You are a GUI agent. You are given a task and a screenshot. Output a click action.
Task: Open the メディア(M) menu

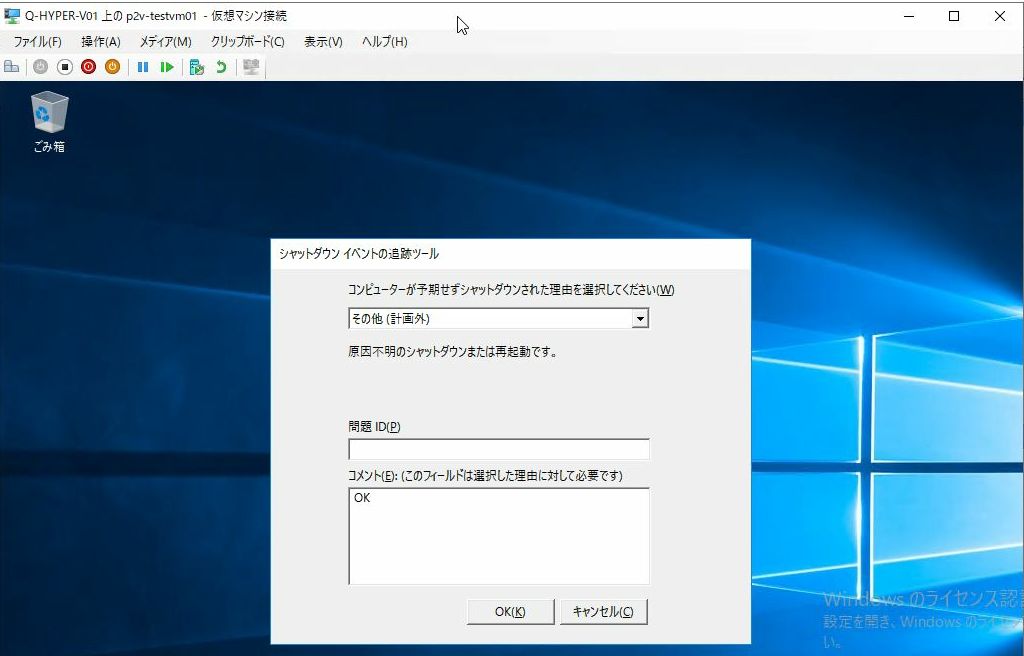[165, 42]
